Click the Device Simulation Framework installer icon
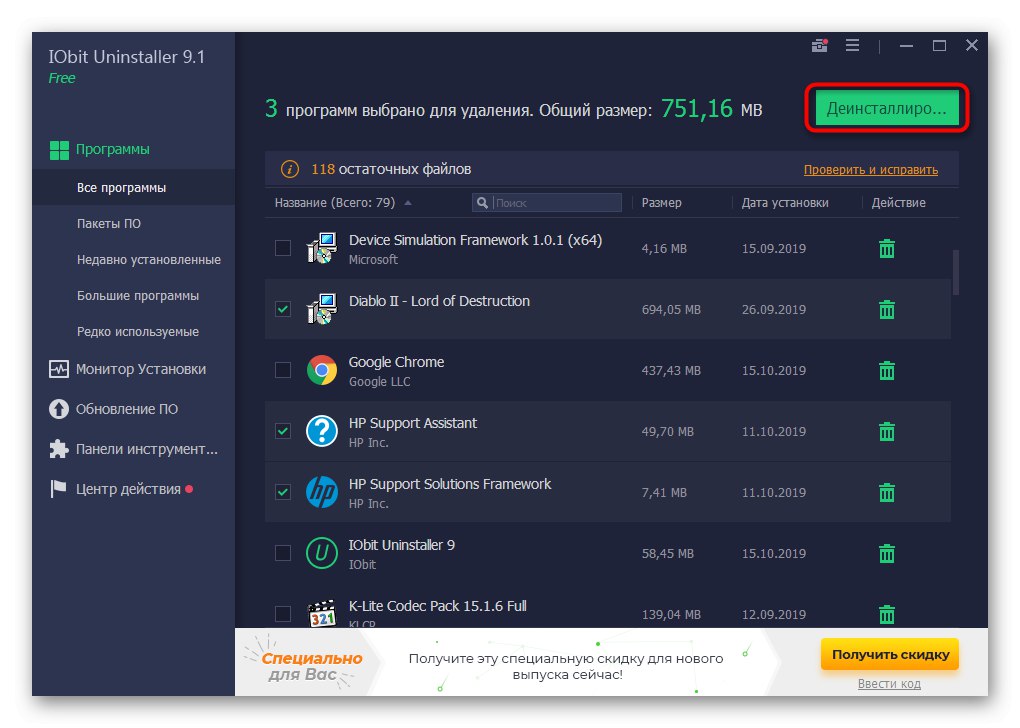Screen dimensions: 1020x728 322,248
